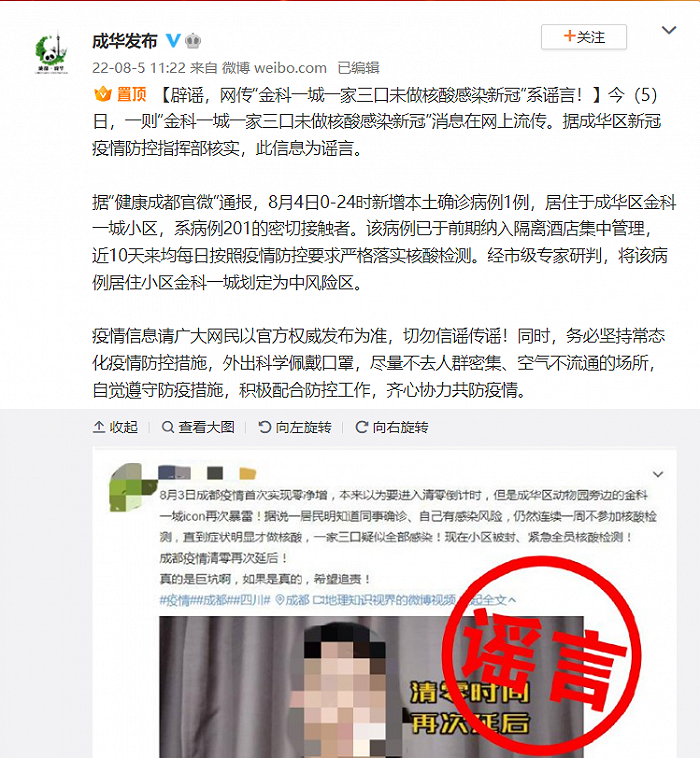Follow the account with +关注 button
Screen dimensions: 700x758
tap(584, 37)
